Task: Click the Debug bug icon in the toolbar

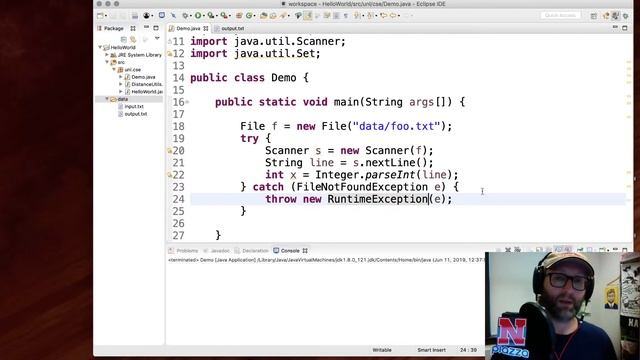Action: coord(185,16)
